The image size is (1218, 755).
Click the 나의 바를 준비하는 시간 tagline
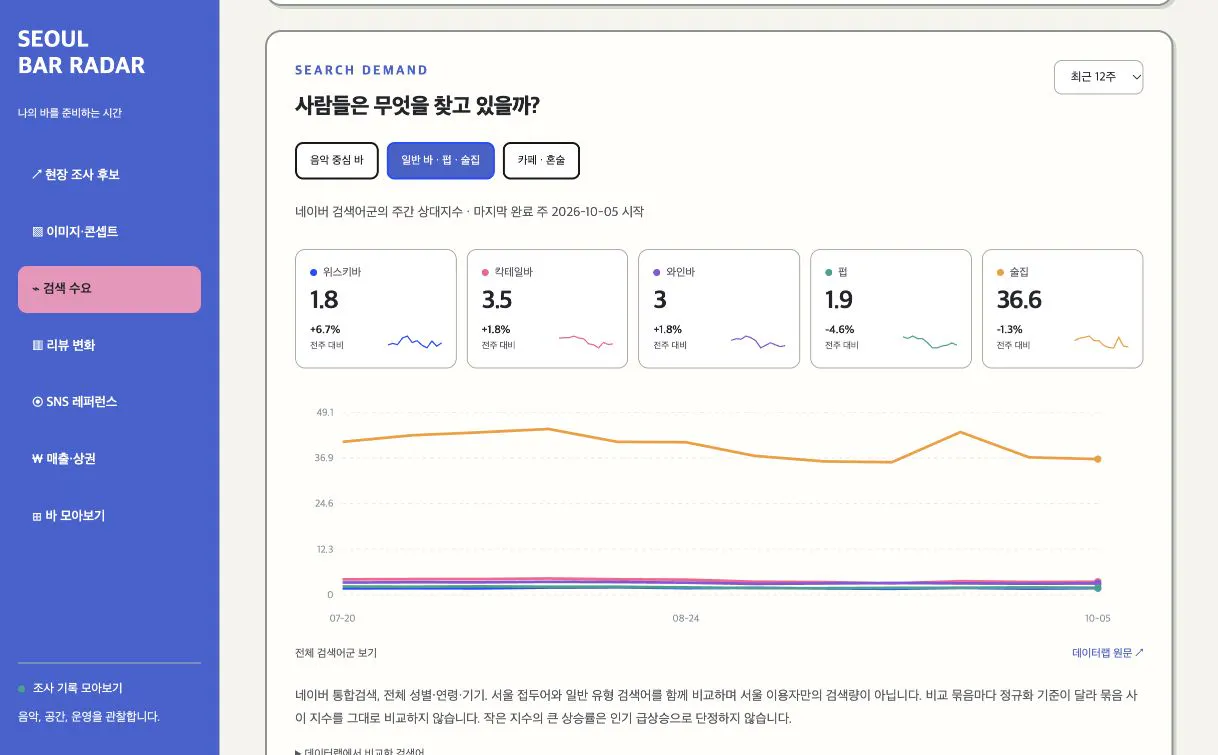(70, 113)
